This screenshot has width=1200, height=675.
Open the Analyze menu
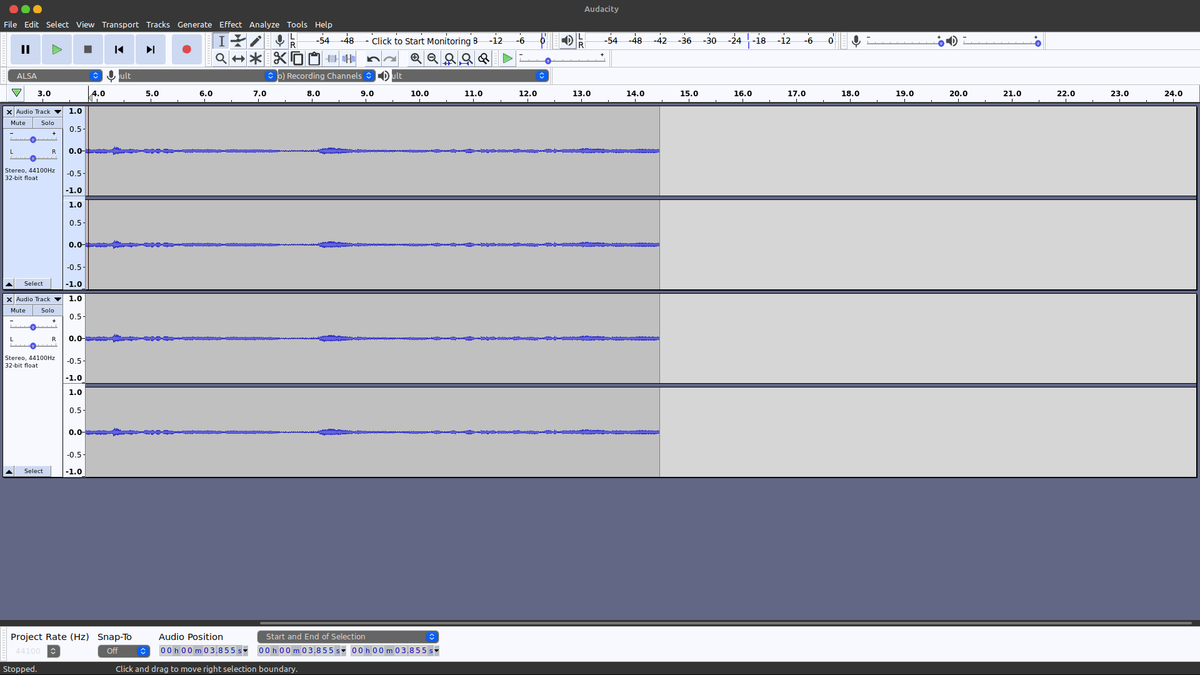[x=264, y=24]
